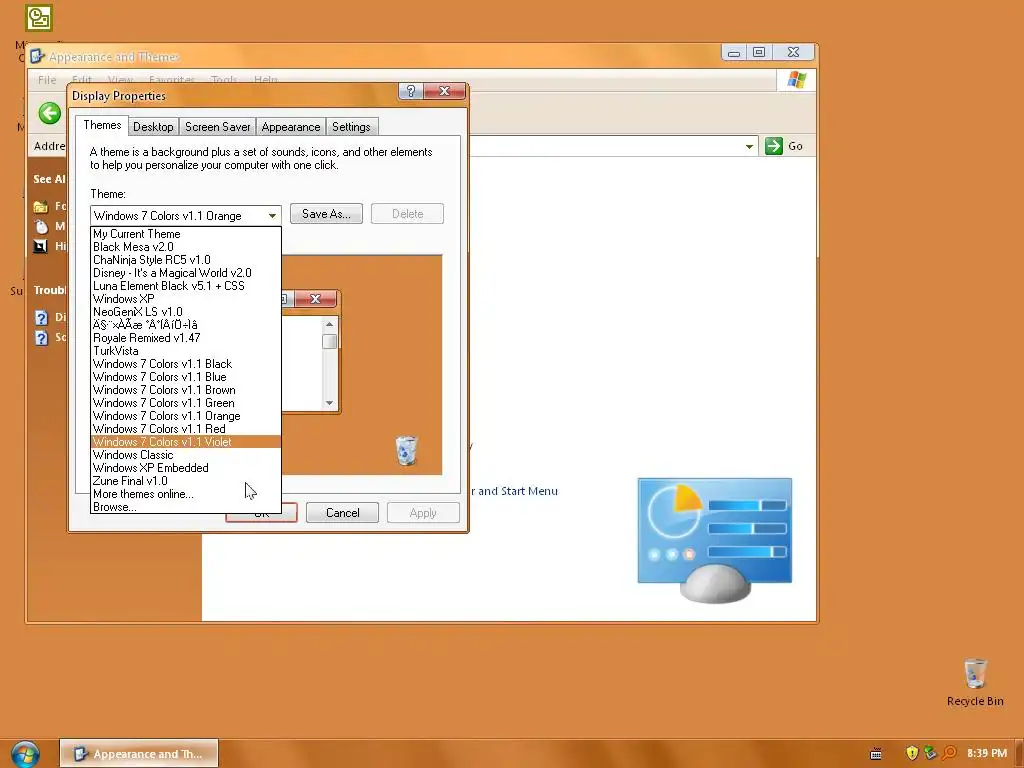Select 'Windows 7 Colors v1.1 Black'

(185, 364)
